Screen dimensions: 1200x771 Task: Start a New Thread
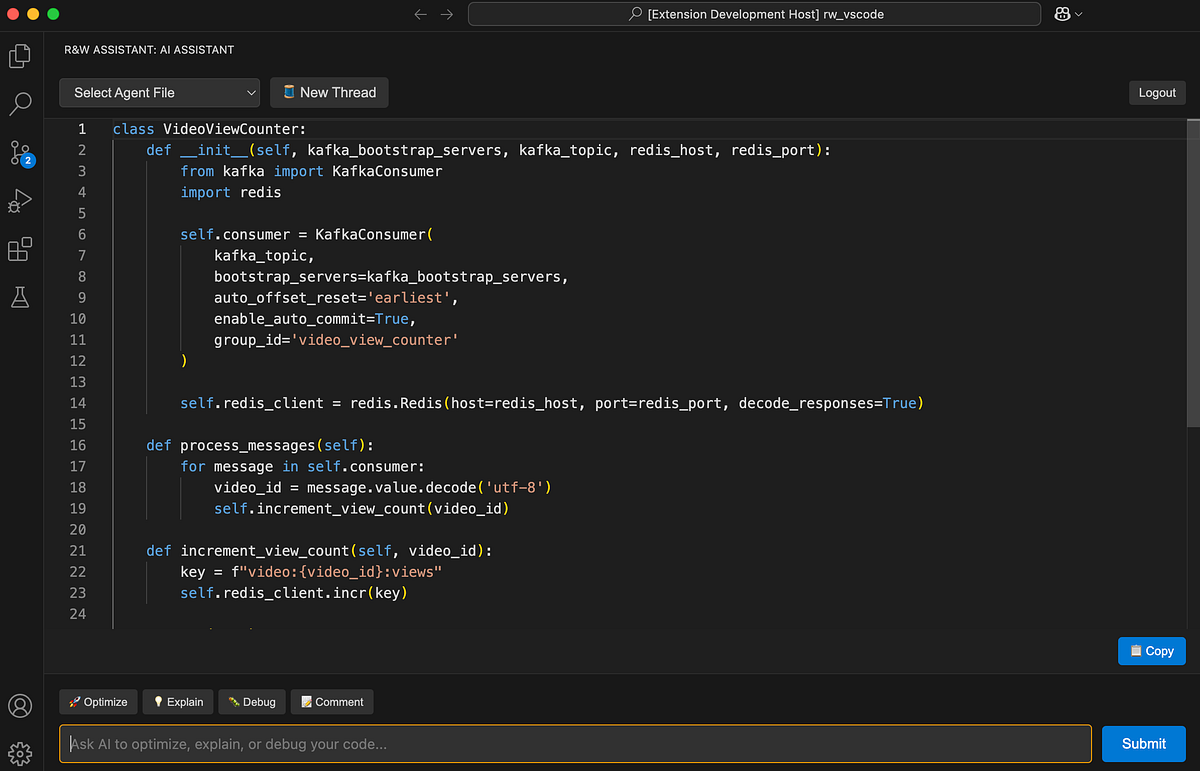329,93
